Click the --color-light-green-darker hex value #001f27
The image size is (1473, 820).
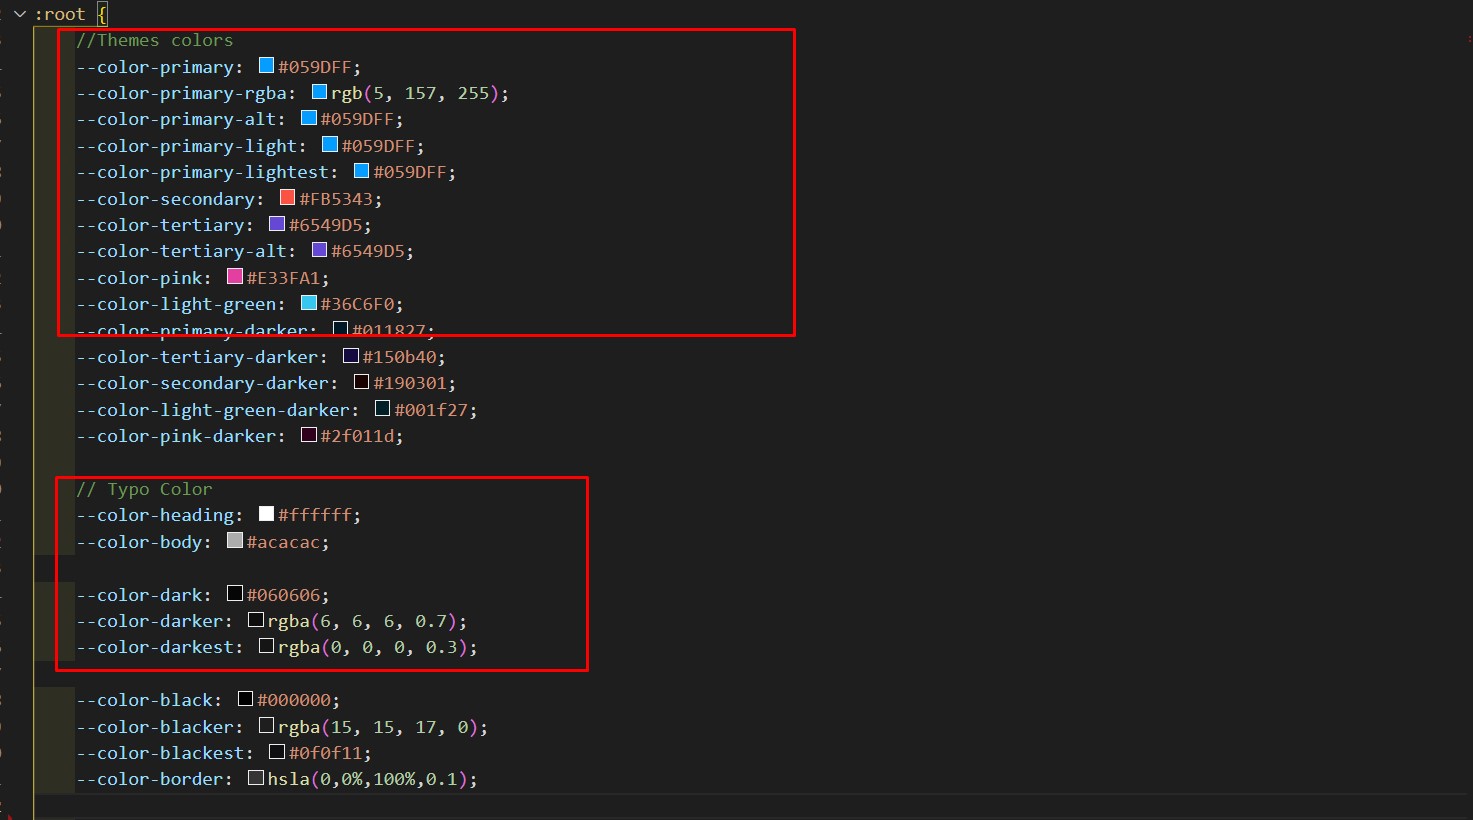tap(430, 410)
